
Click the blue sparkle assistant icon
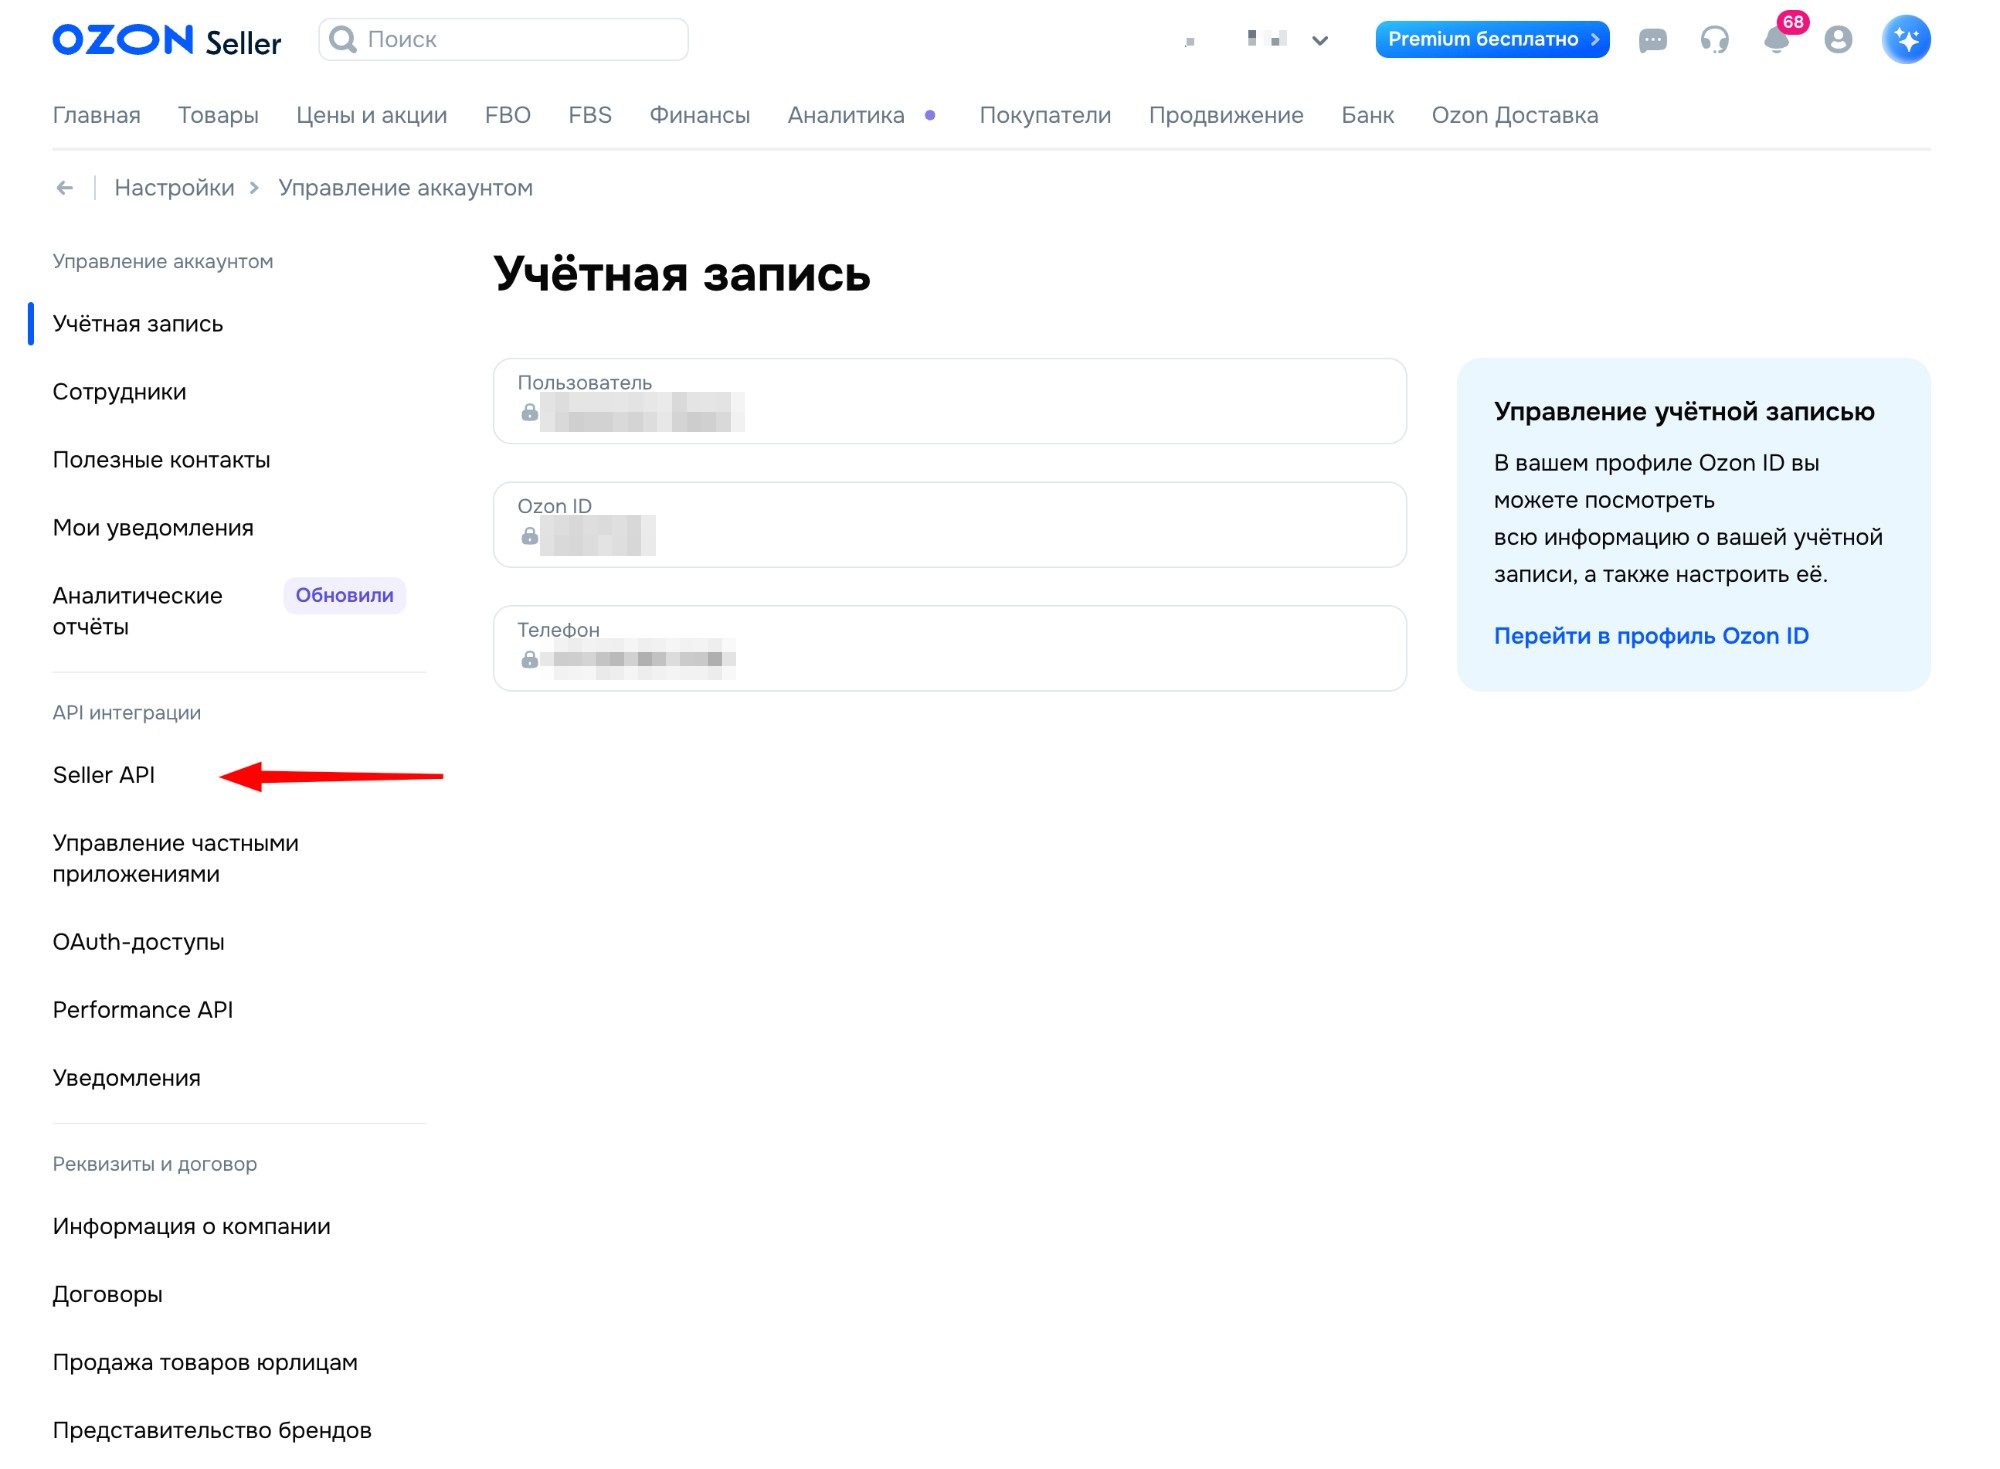[1906, 40]
